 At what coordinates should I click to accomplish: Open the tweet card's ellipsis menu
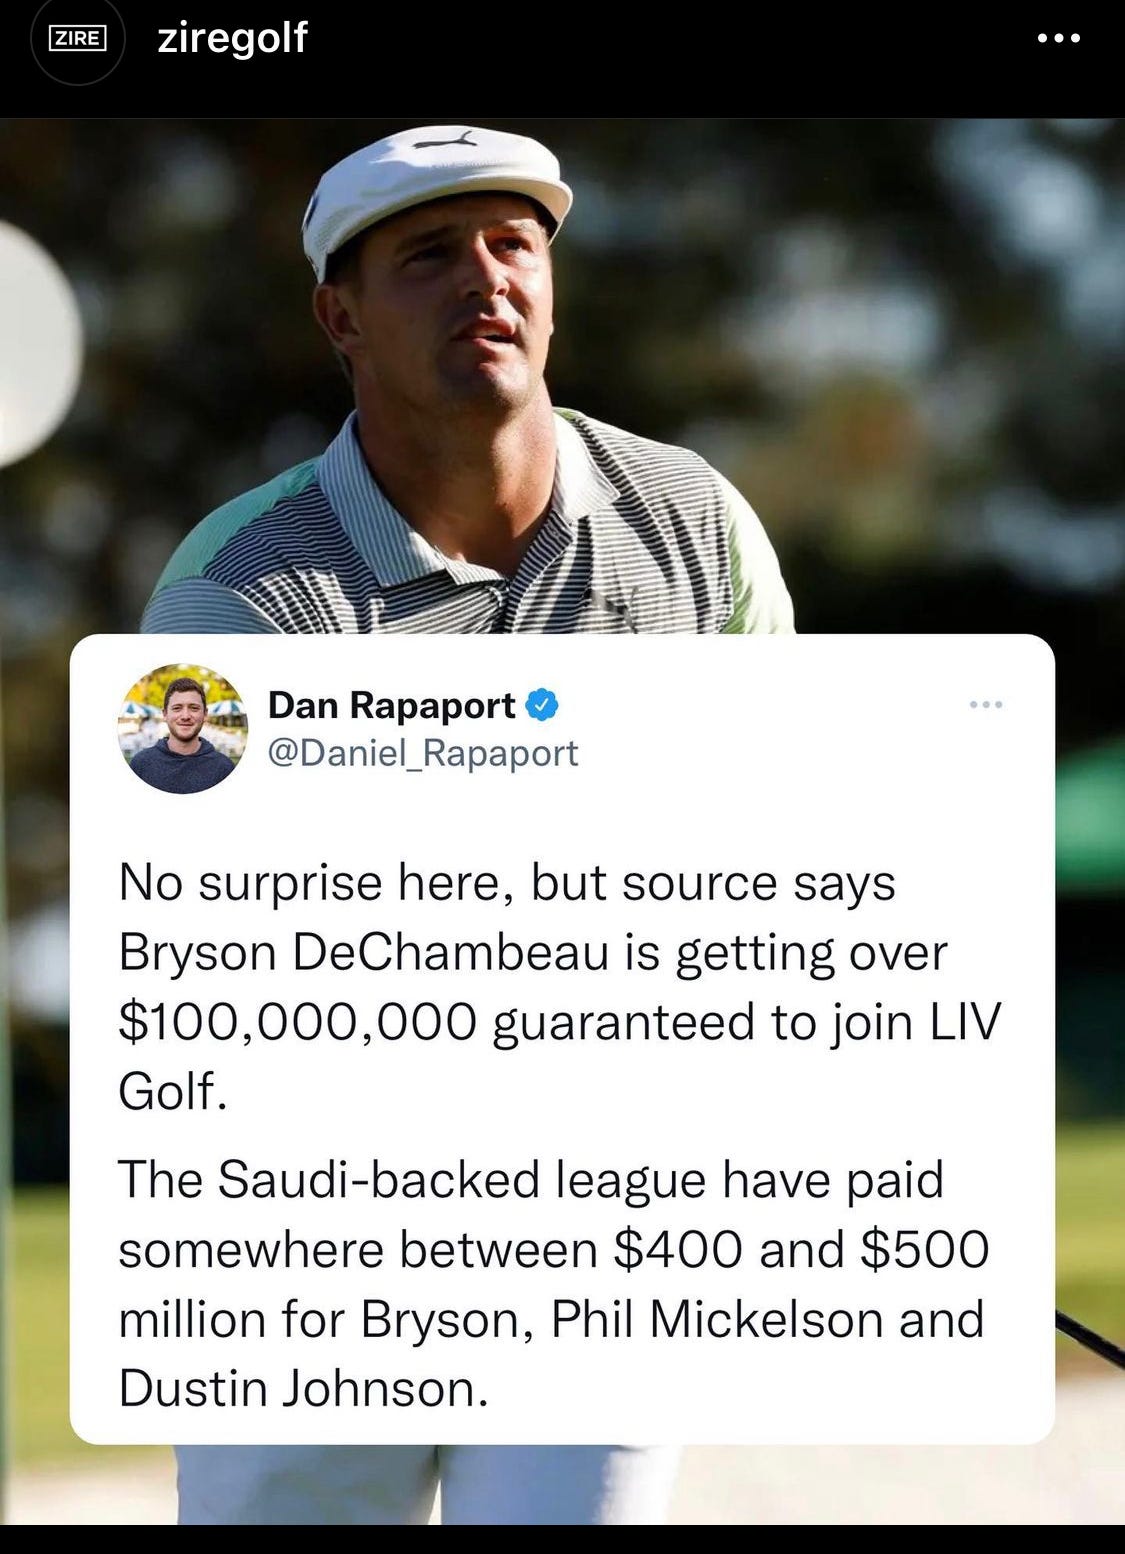986,705
